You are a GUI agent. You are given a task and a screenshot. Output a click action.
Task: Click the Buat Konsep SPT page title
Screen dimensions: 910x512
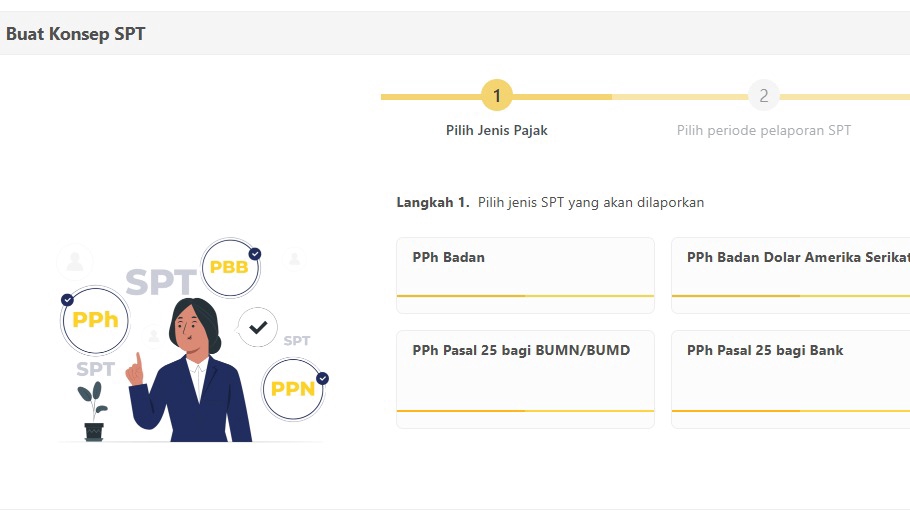click(x=76, y=34)
